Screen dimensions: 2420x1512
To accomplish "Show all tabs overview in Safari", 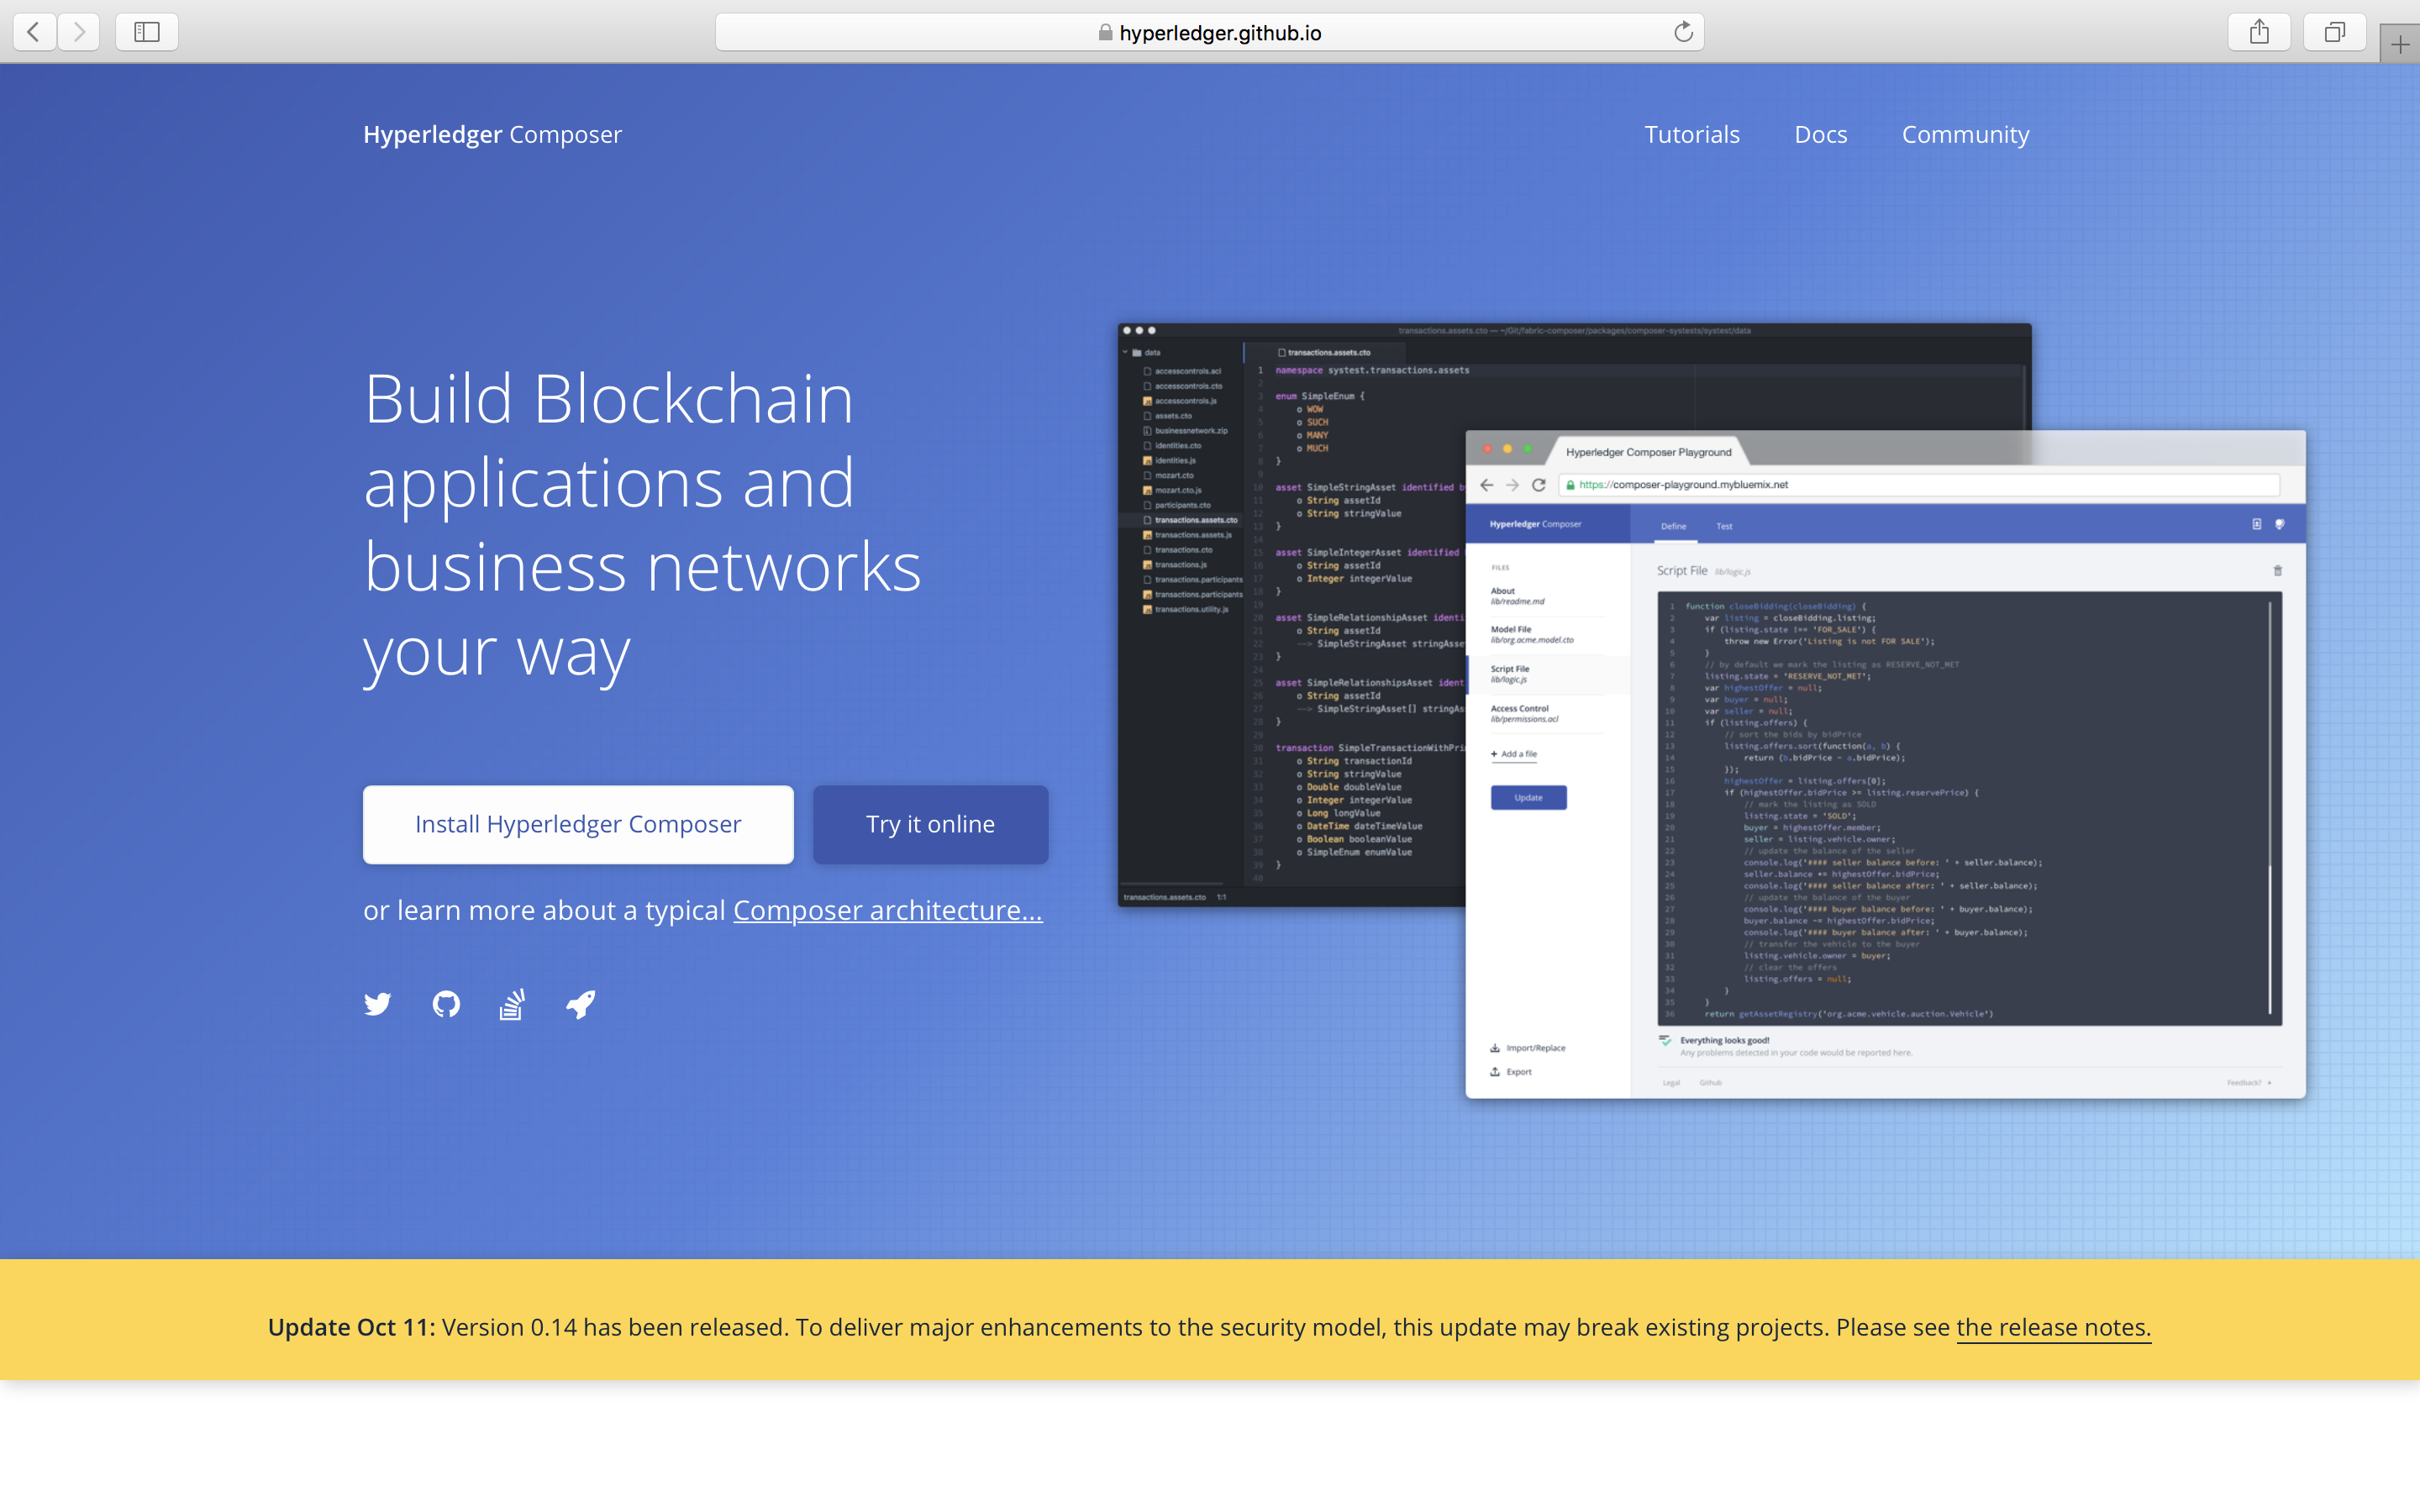I will tap(2334, 32).
